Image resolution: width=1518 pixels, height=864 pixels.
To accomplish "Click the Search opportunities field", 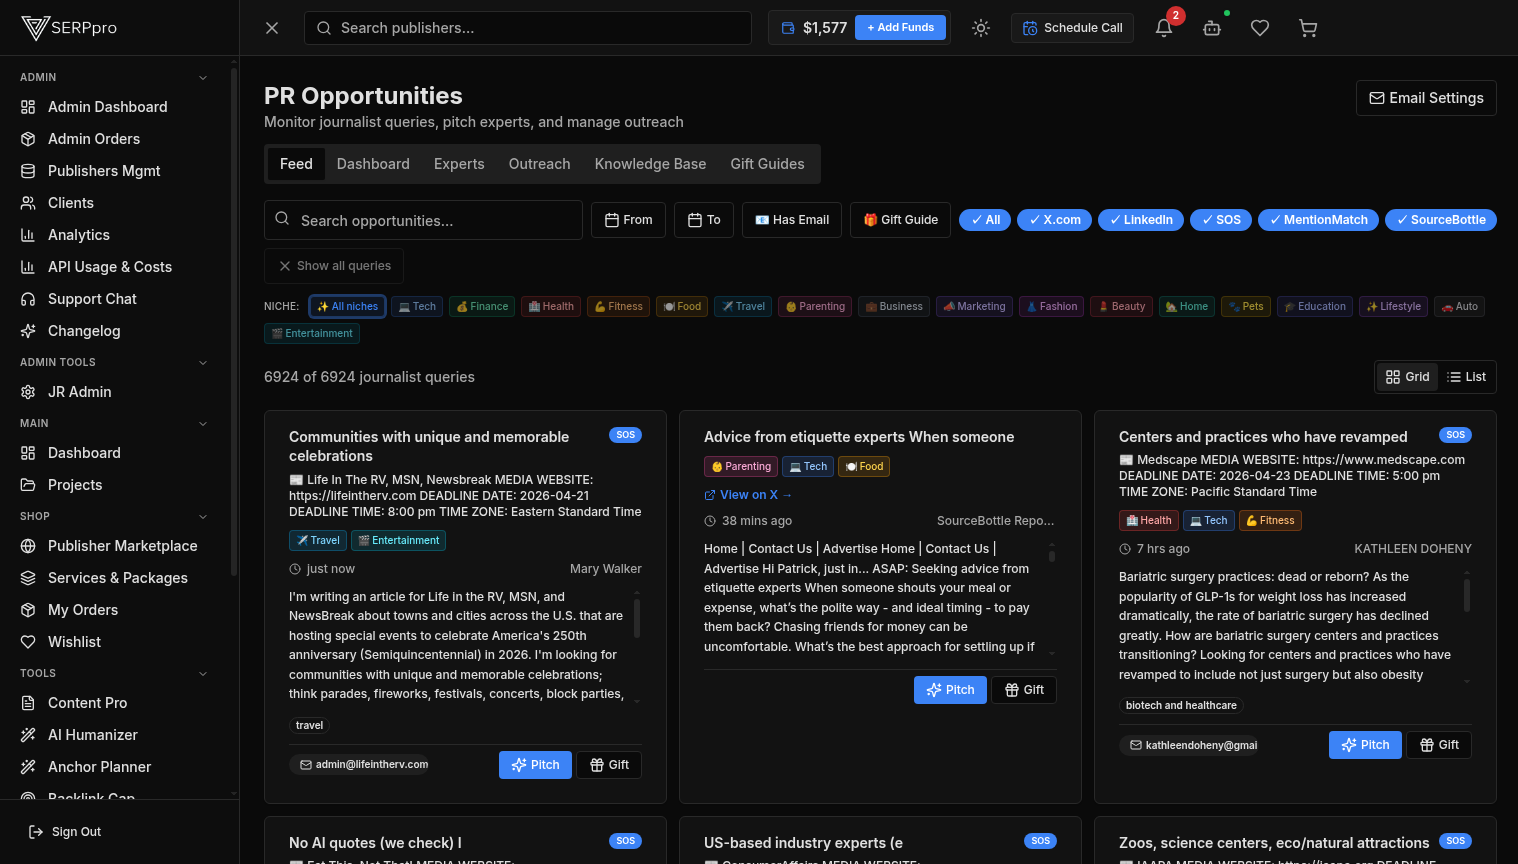I will pos(422,219).
